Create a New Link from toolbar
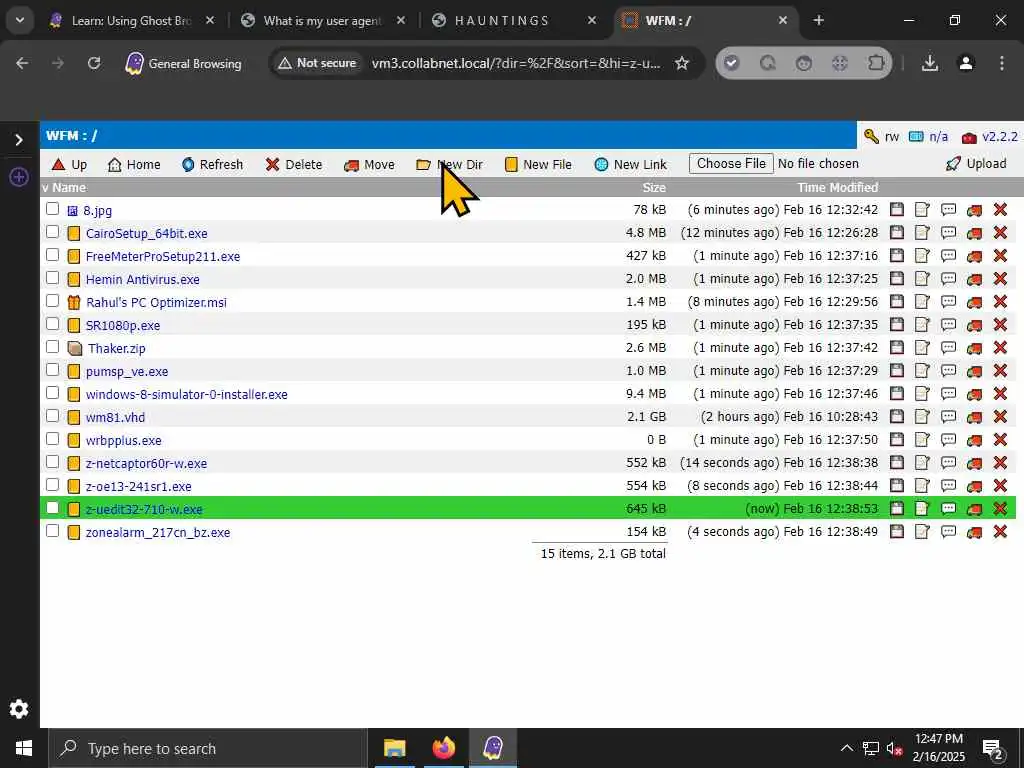 tap(631, 165)
